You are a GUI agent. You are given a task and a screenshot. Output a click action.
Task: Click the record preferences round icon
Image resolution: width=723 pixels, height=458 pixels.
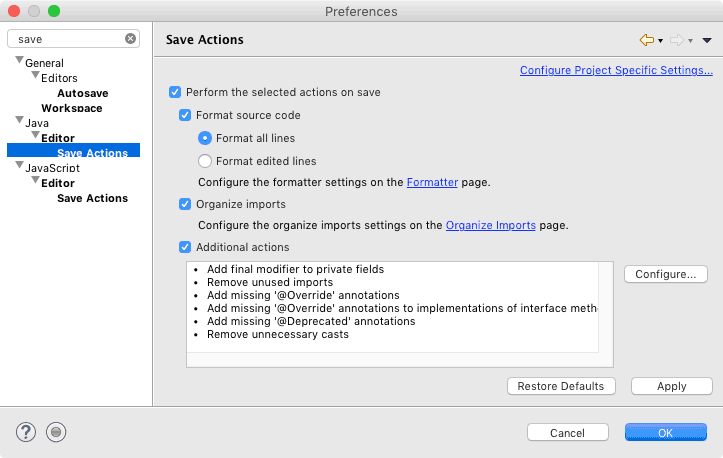pyautogui.click(x=56, y=432)
